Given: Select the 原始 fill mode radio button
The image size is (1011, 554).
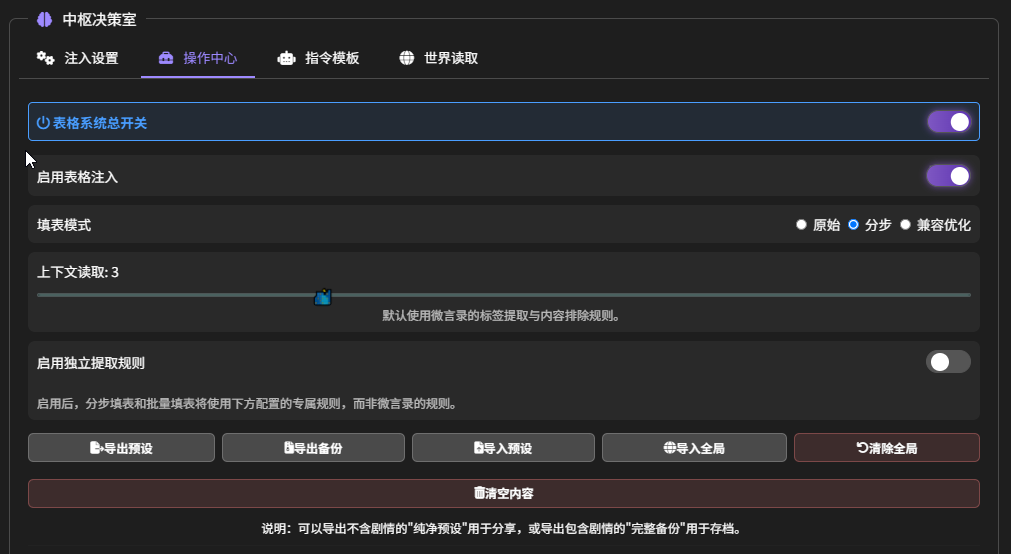Looking at the screenshot, I should (x=801, y=225).
